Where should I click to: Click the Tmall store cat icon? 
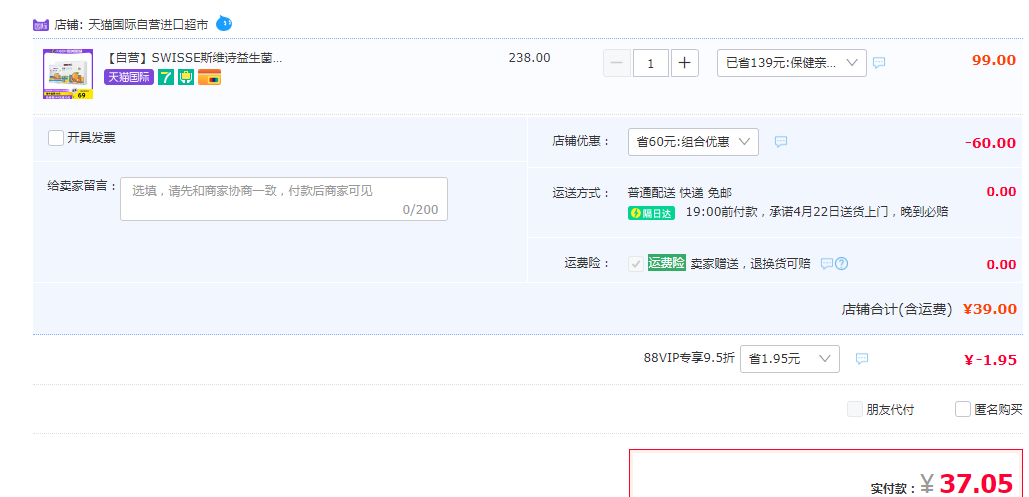[41, 25]
